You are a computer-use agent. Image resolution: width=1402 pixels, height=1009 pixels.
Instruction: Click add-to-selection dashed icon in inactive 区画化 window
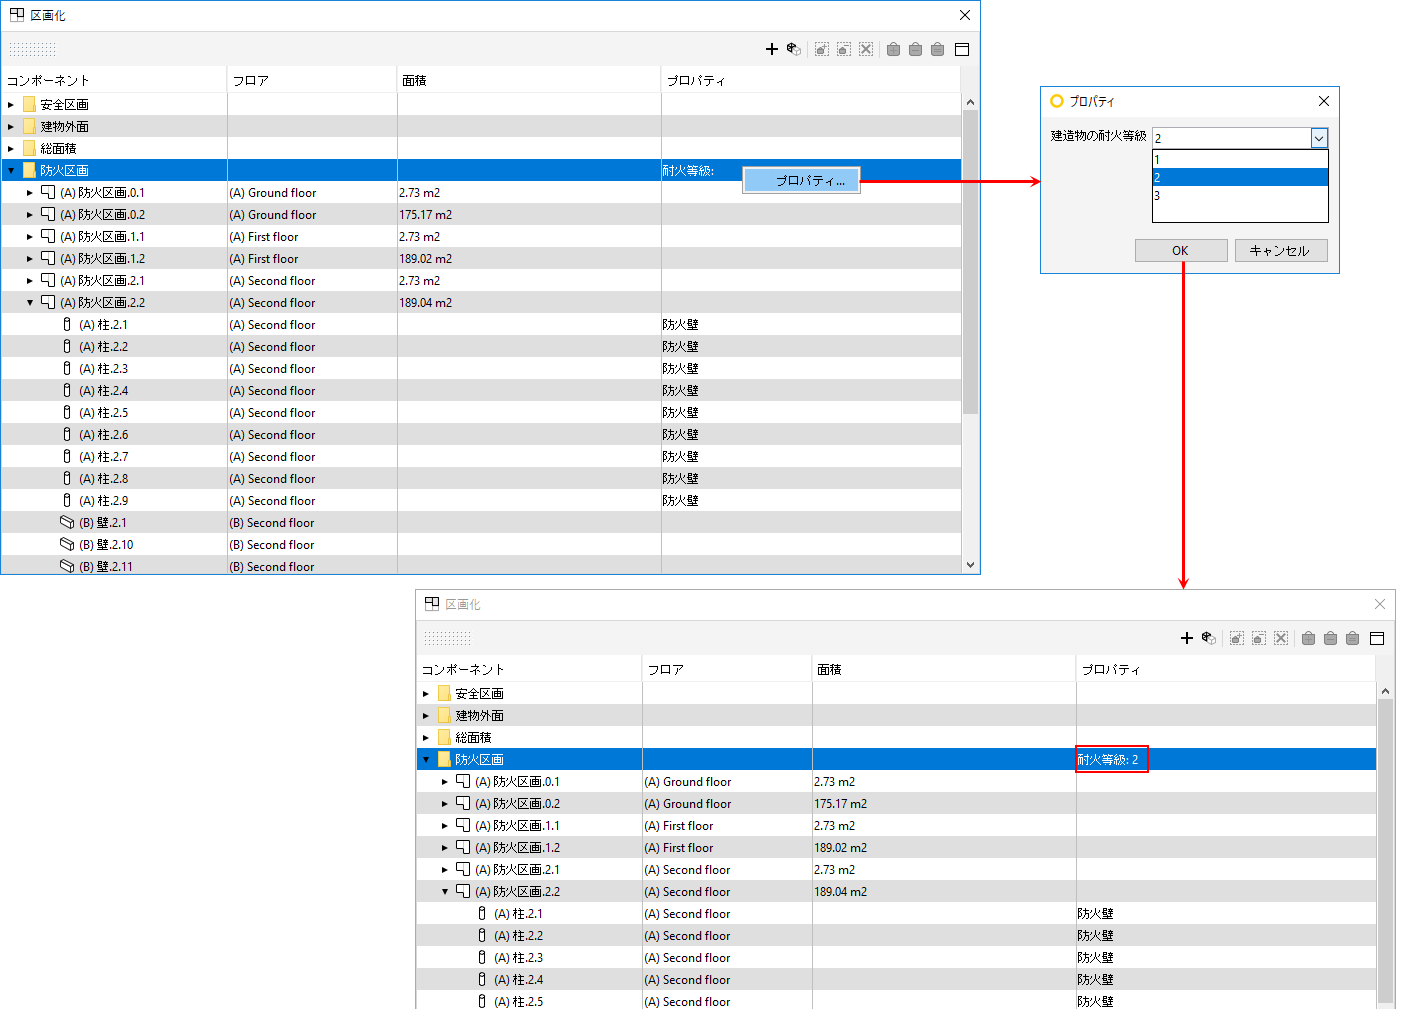tap(1237, 638)
